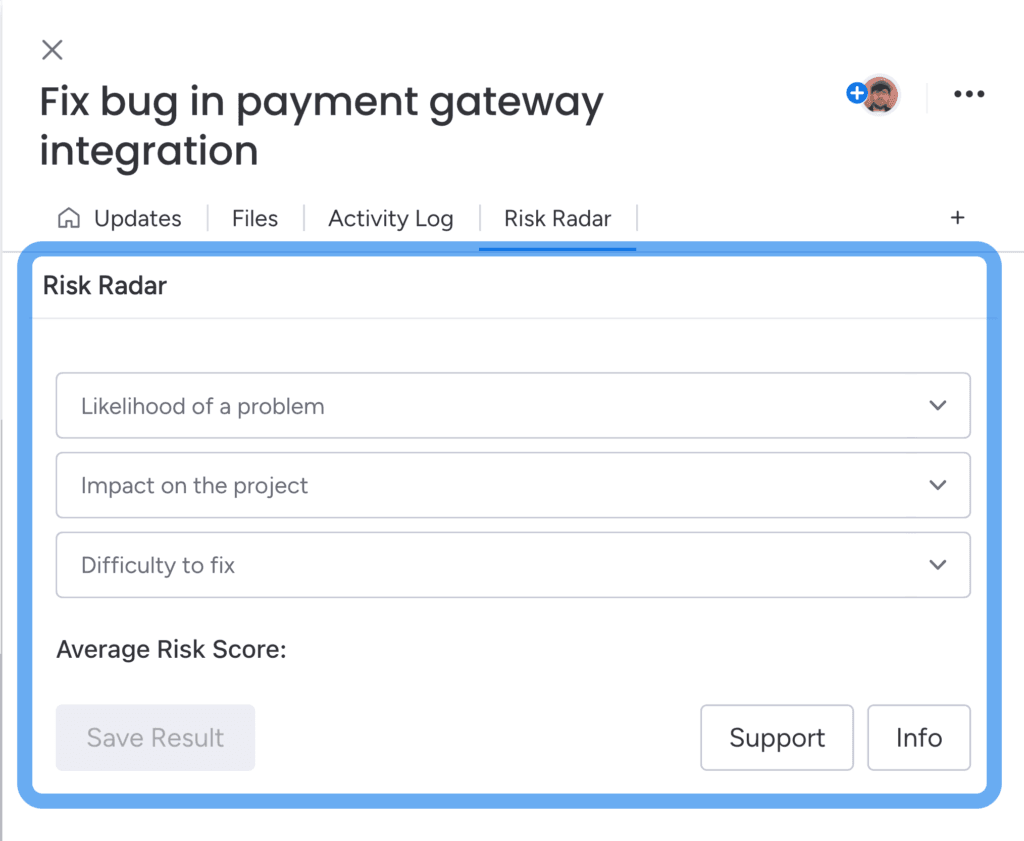Open the three-dots more options menu

(969, 94)
